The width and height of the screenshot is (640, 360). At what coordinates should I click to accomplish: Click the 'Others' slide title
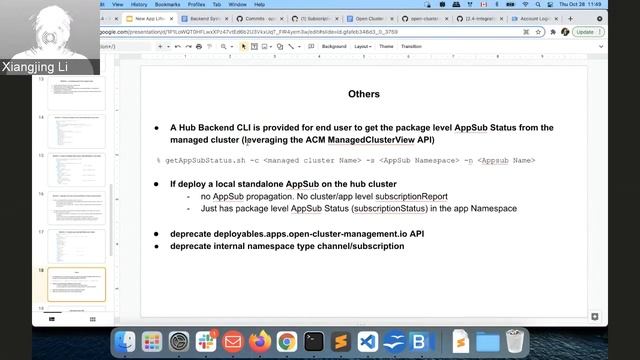(364, 94)
